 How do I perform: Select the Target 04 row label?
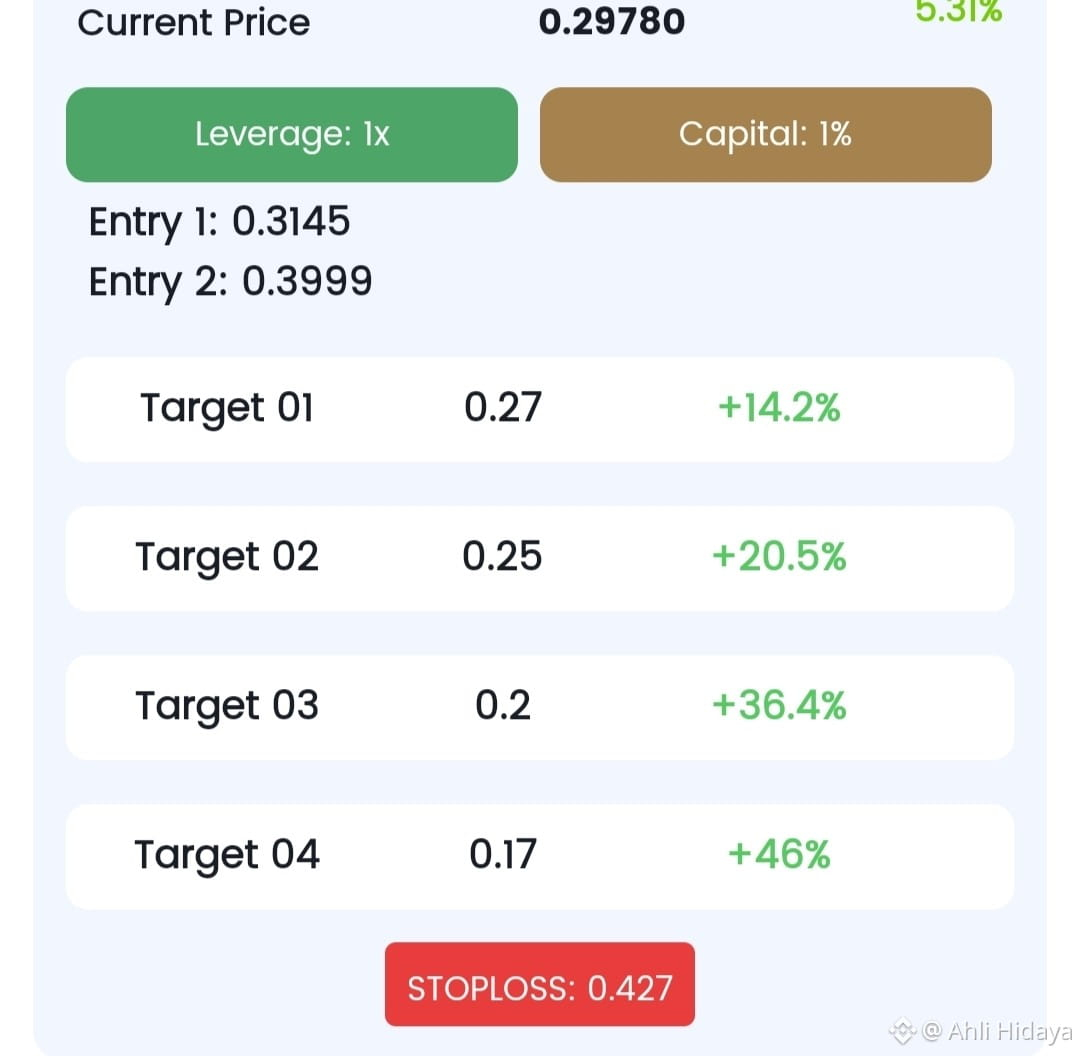[x=227, y=856]
